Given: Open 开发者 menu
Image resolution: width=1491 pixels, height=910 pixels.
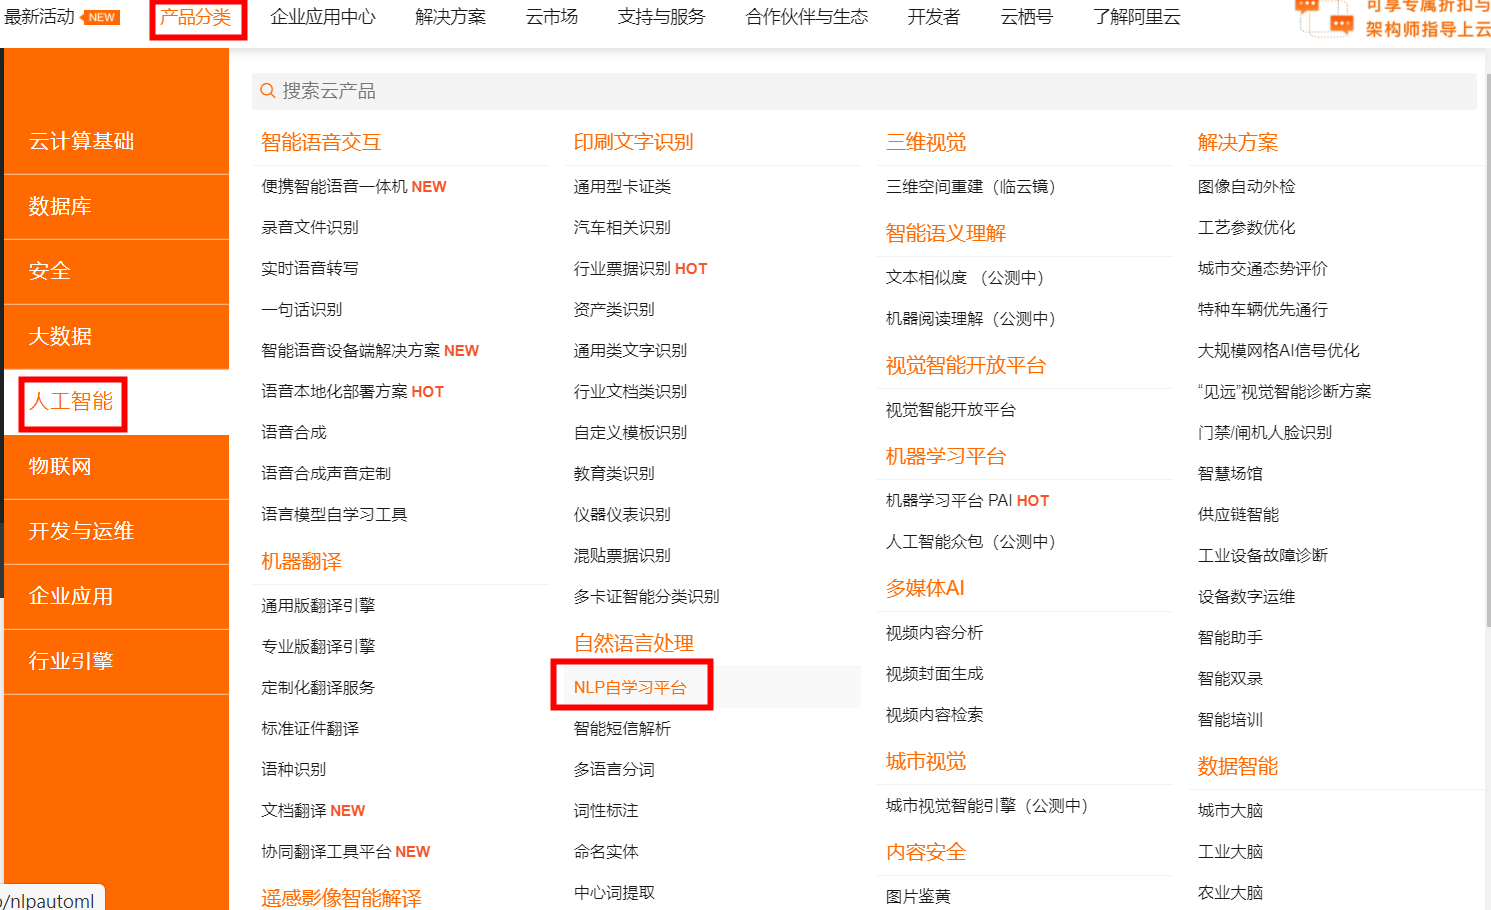Looking at the screenshot, I should coord(934,17).
